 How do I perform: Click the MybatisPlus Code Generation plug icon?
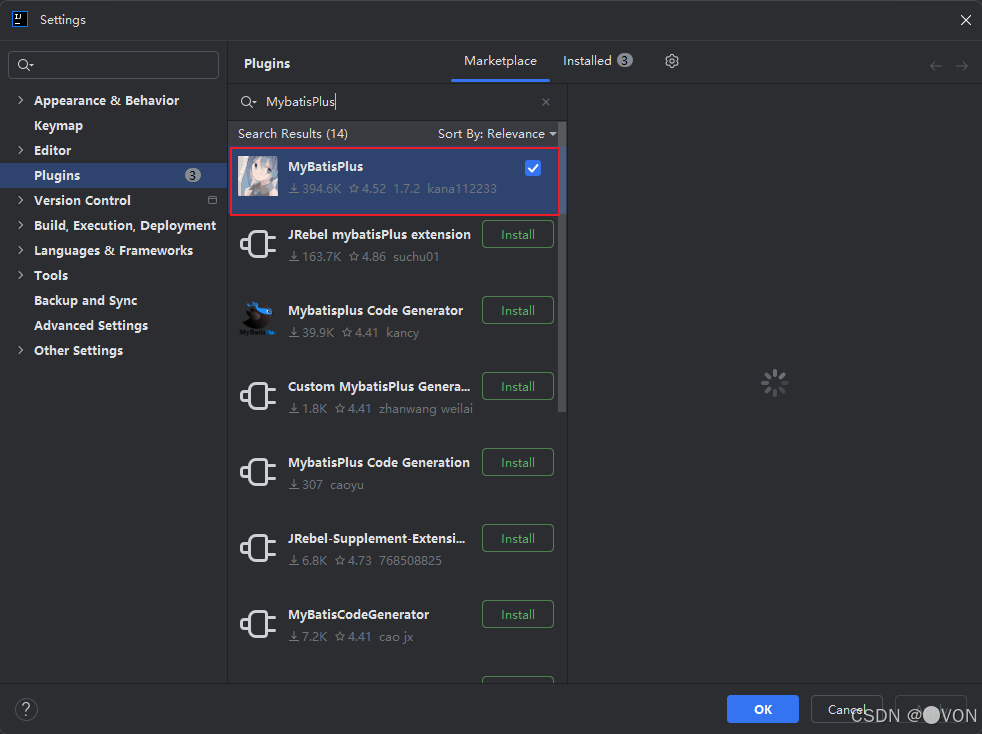pos(258,472)
